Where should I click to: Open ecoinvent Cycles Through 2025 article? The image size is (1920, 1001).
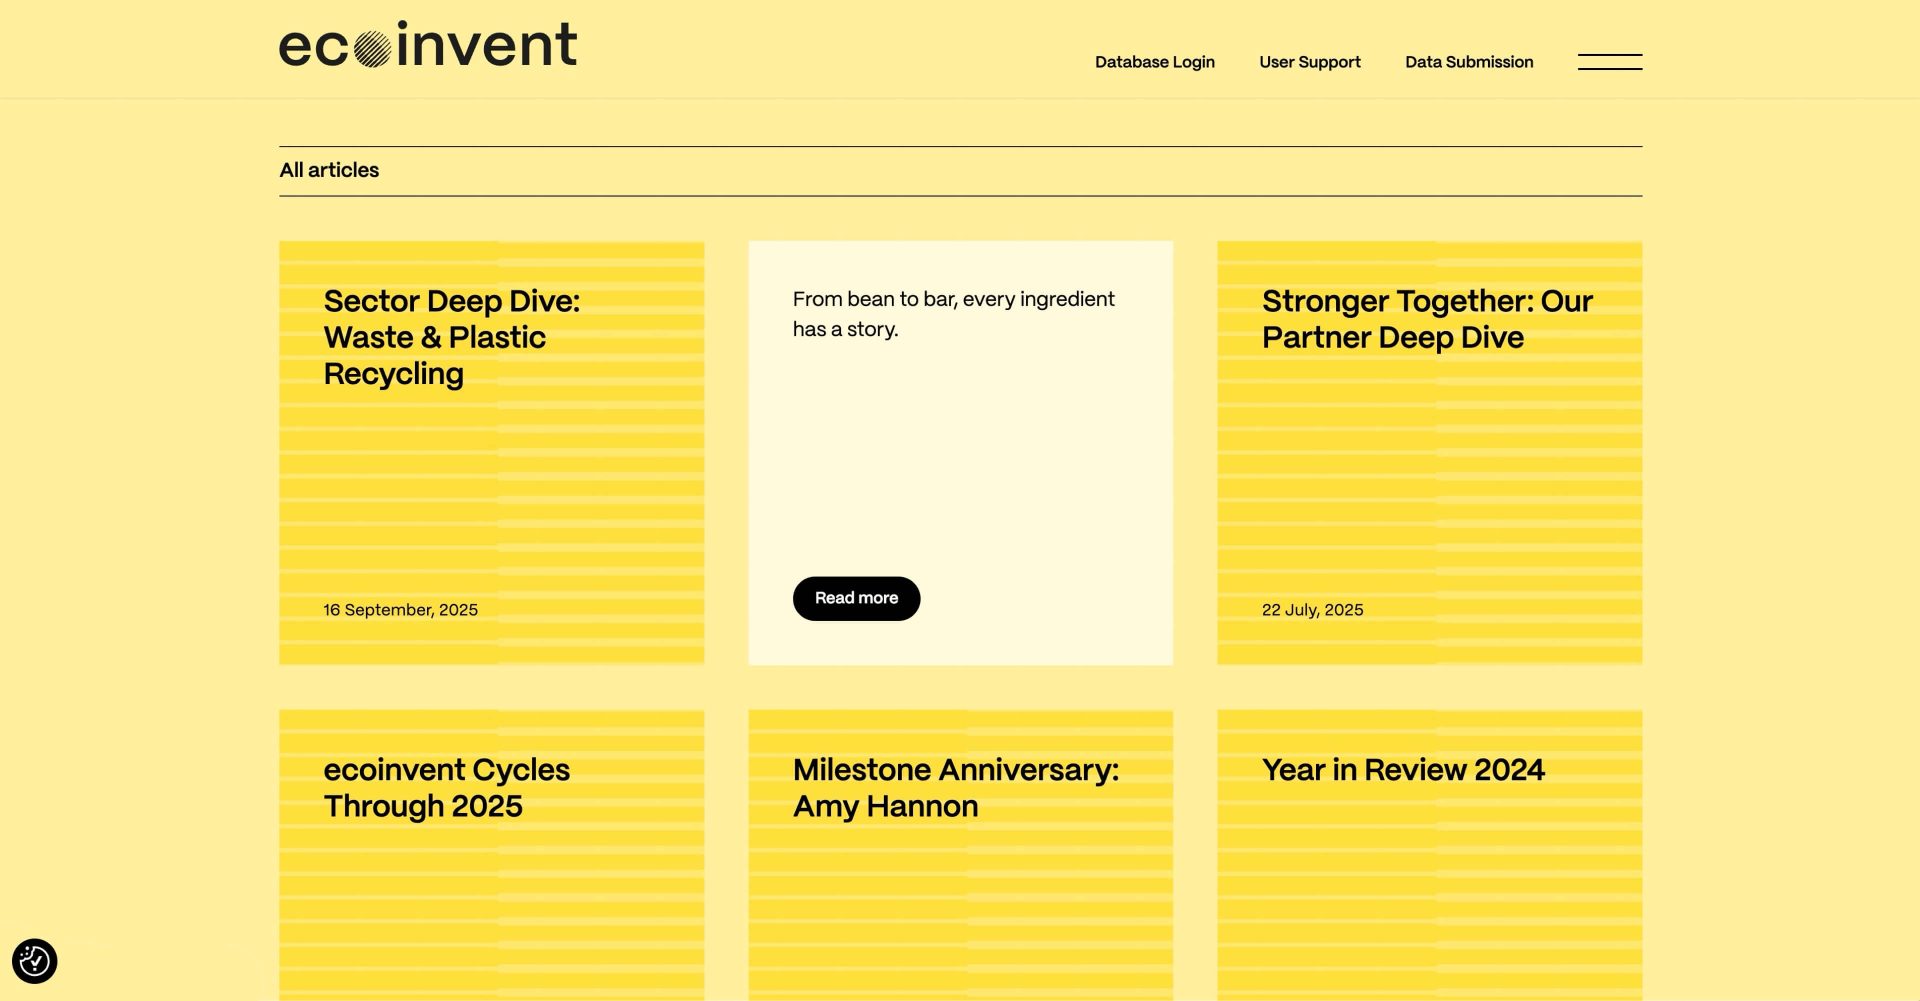pyautogui.click(x=446, y=788)
